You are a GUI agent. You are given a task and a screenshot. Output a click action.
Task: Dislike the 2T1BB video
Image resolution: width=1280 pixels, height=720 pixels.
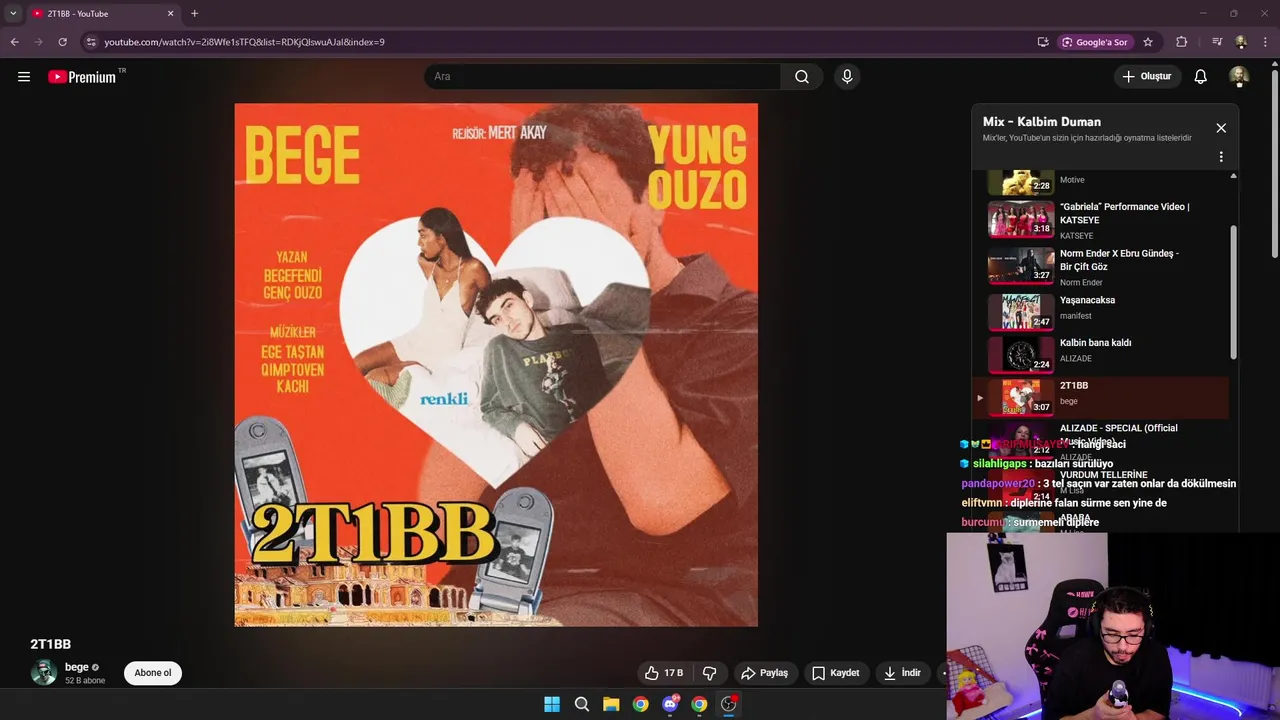pyautogui.click(x=710, y=673)
